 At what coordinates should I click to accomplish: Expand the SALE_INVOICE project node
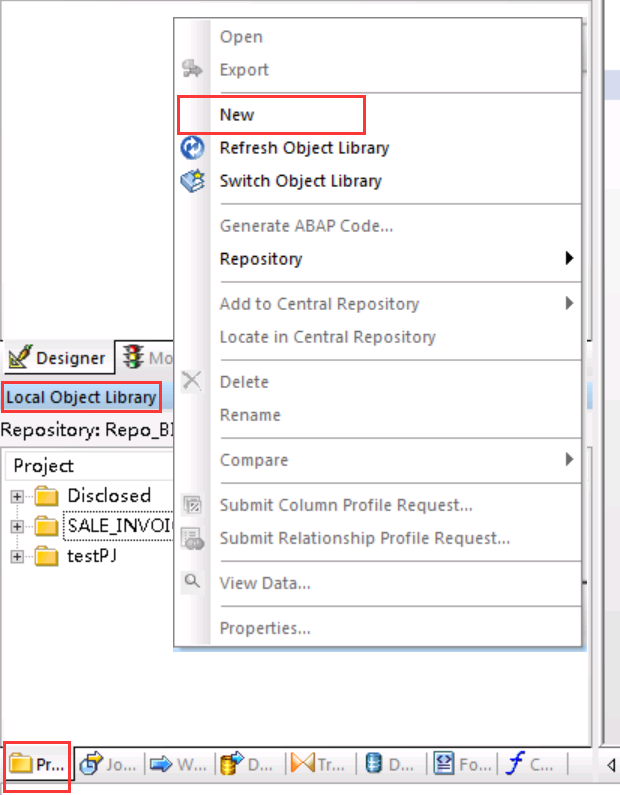pyautogui.click(x=17, y=526)
